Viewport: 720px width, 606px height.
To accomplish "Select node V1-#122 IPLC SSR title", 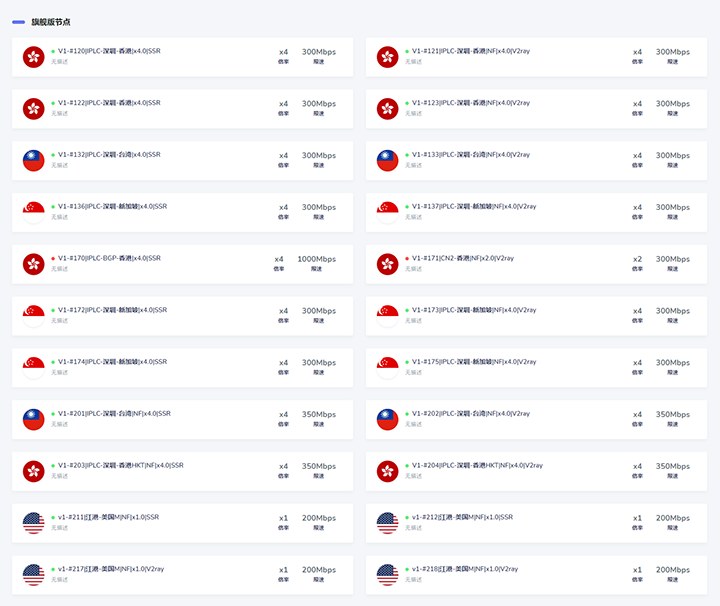I will click(109, 103).
